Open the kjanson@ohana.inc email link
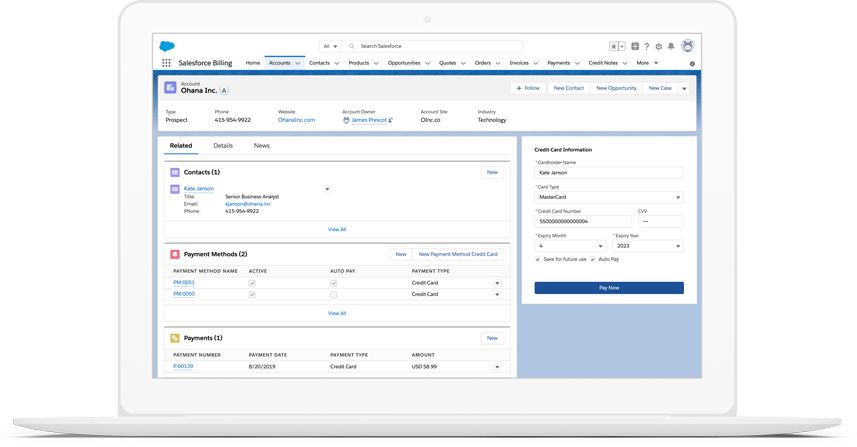 (x=248, y=204)
